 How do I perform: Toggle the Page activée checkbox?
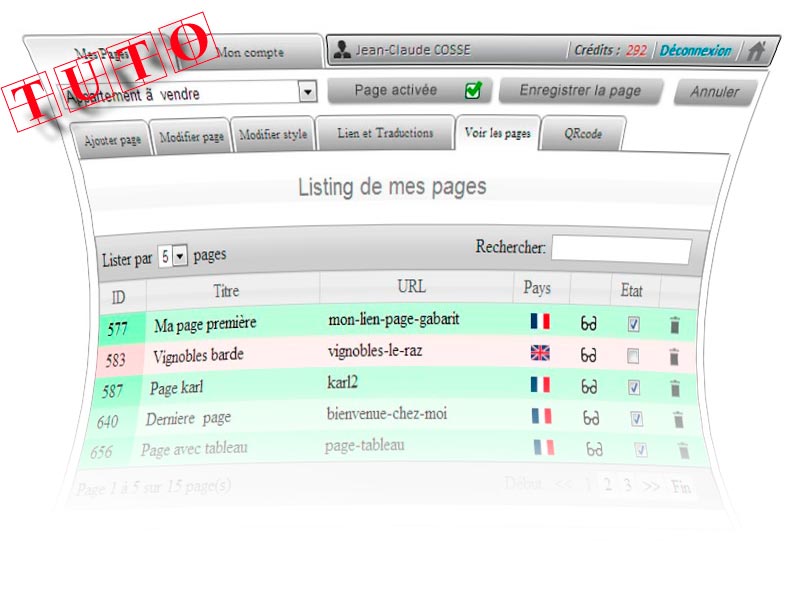[473, 91]
